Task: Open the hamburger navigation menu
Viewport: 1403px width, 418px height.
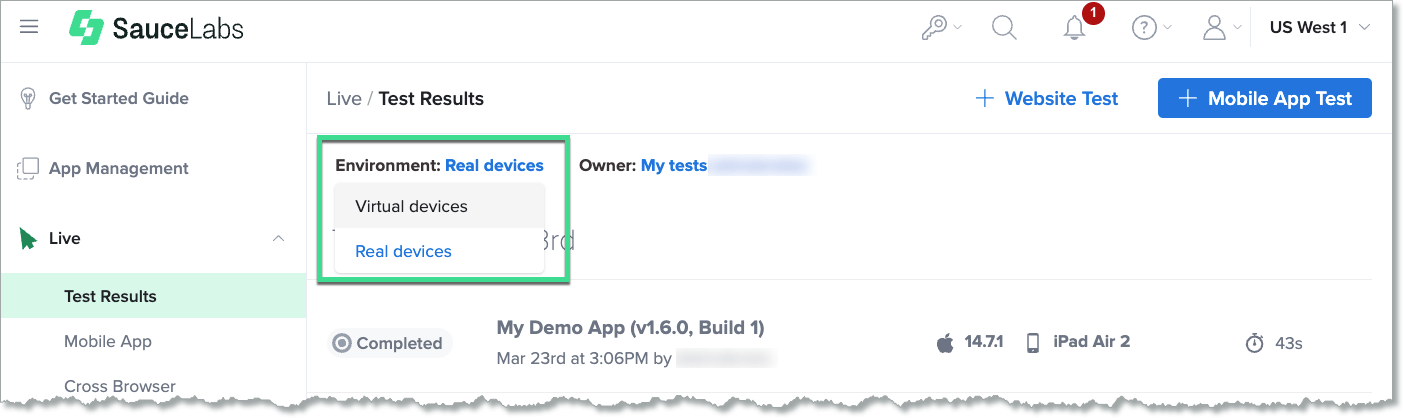Action: (x=29, y=27)
